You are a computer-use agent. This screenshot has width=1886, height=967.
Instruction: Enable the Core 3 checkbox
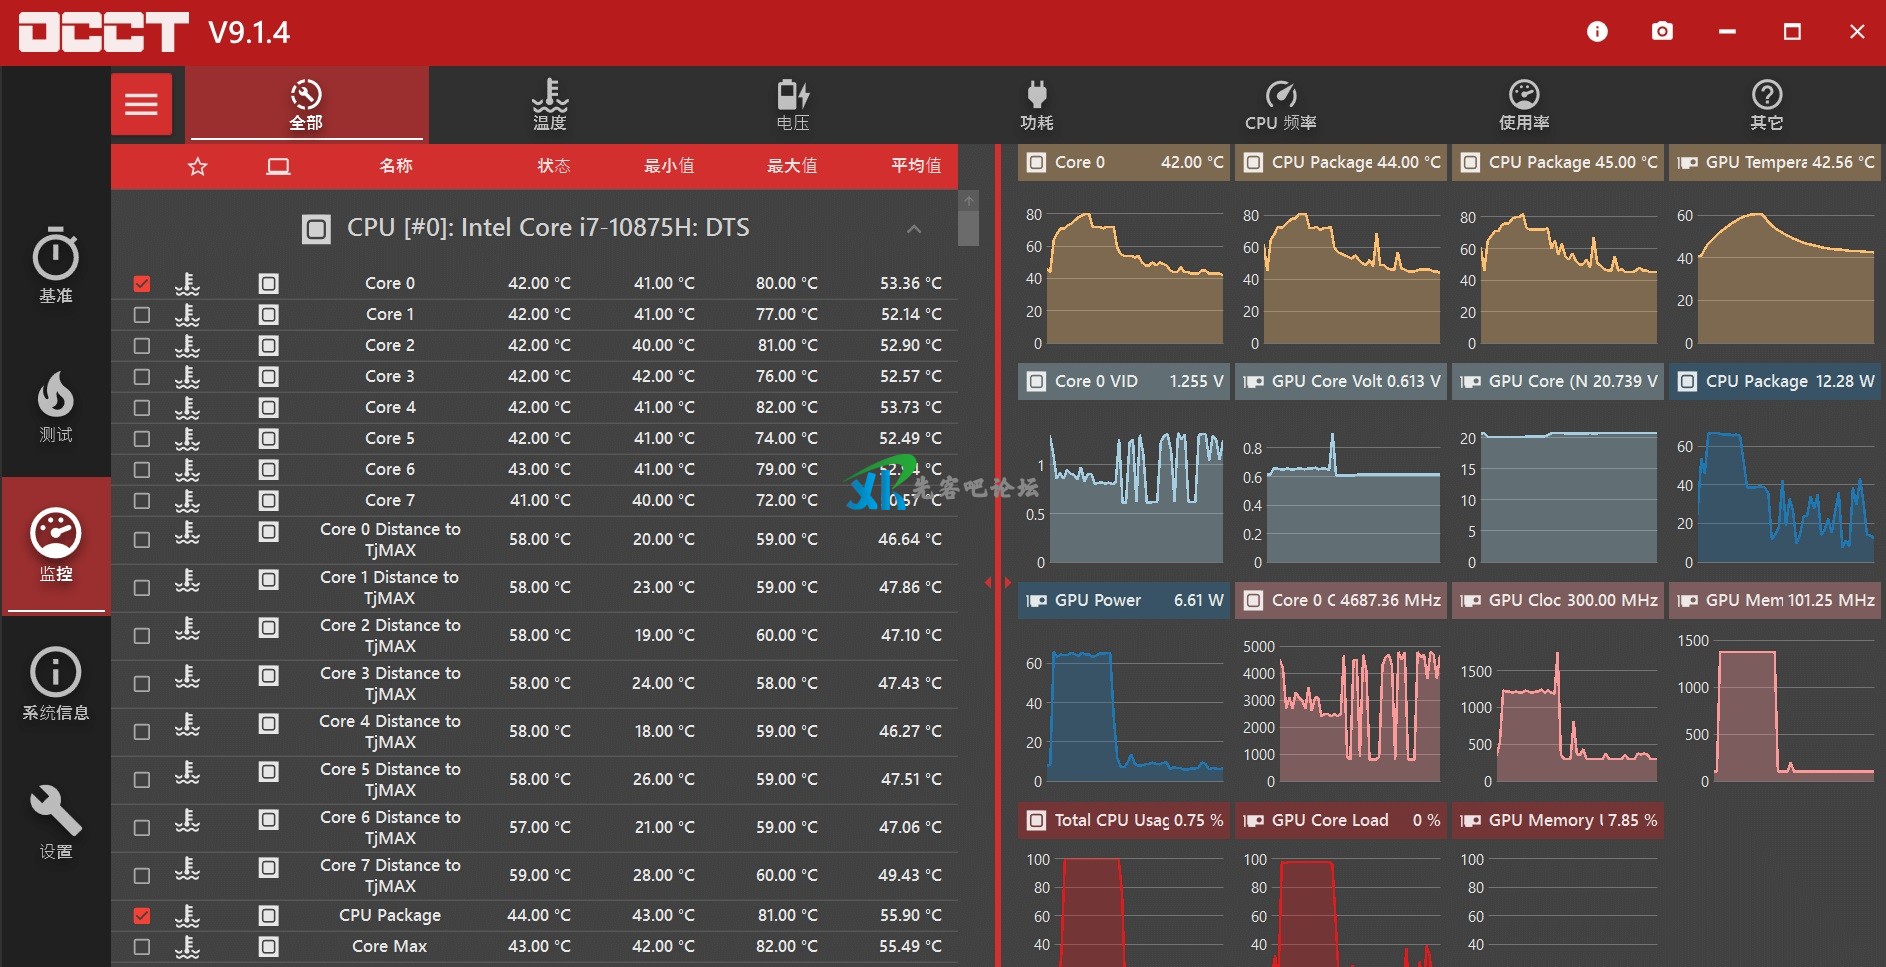[142, 377]
